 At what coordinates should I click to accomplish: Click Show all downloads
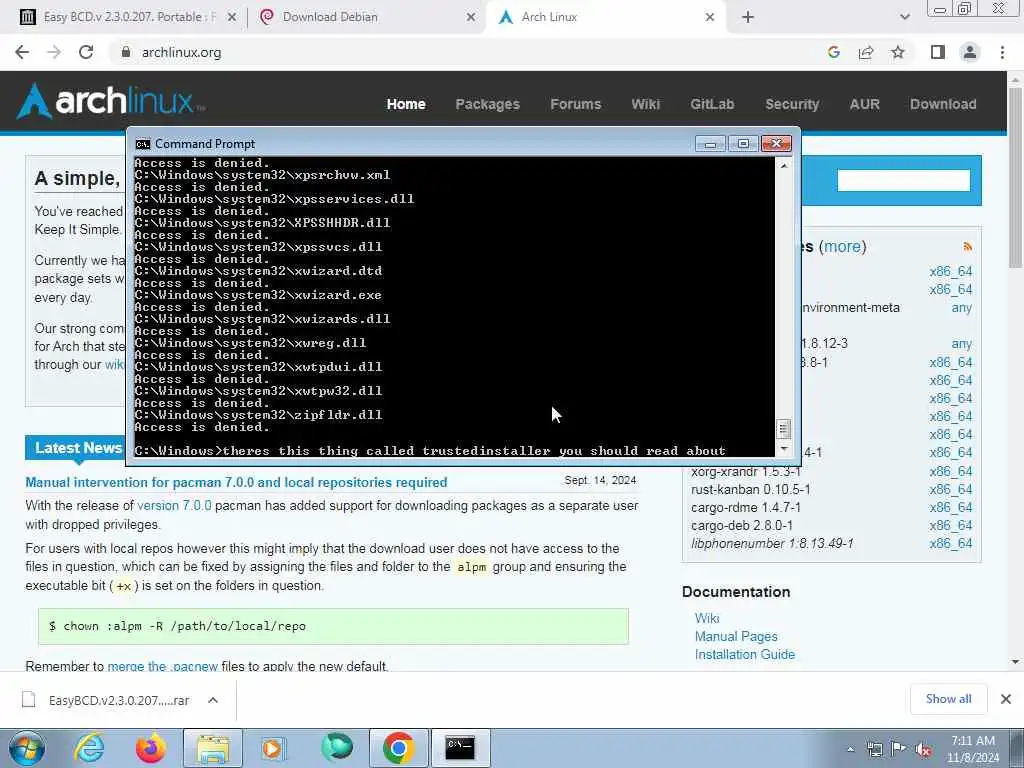tap(948, 699)
